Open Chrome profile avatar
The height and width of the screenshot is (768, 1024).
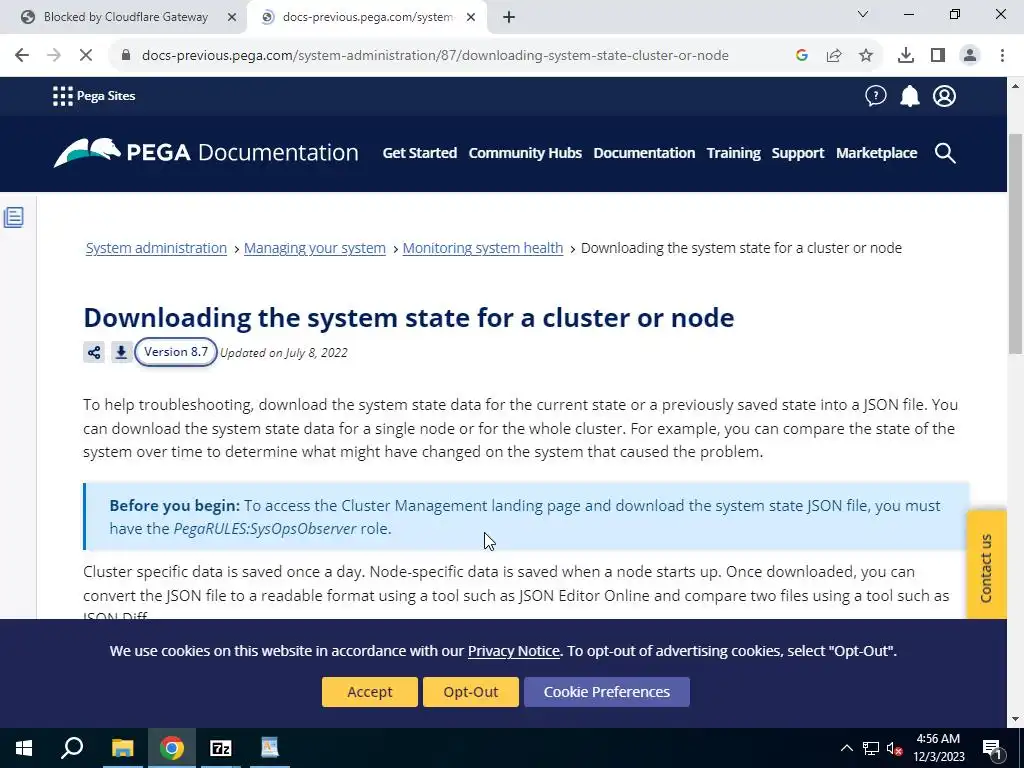click(x=970, y=56)
